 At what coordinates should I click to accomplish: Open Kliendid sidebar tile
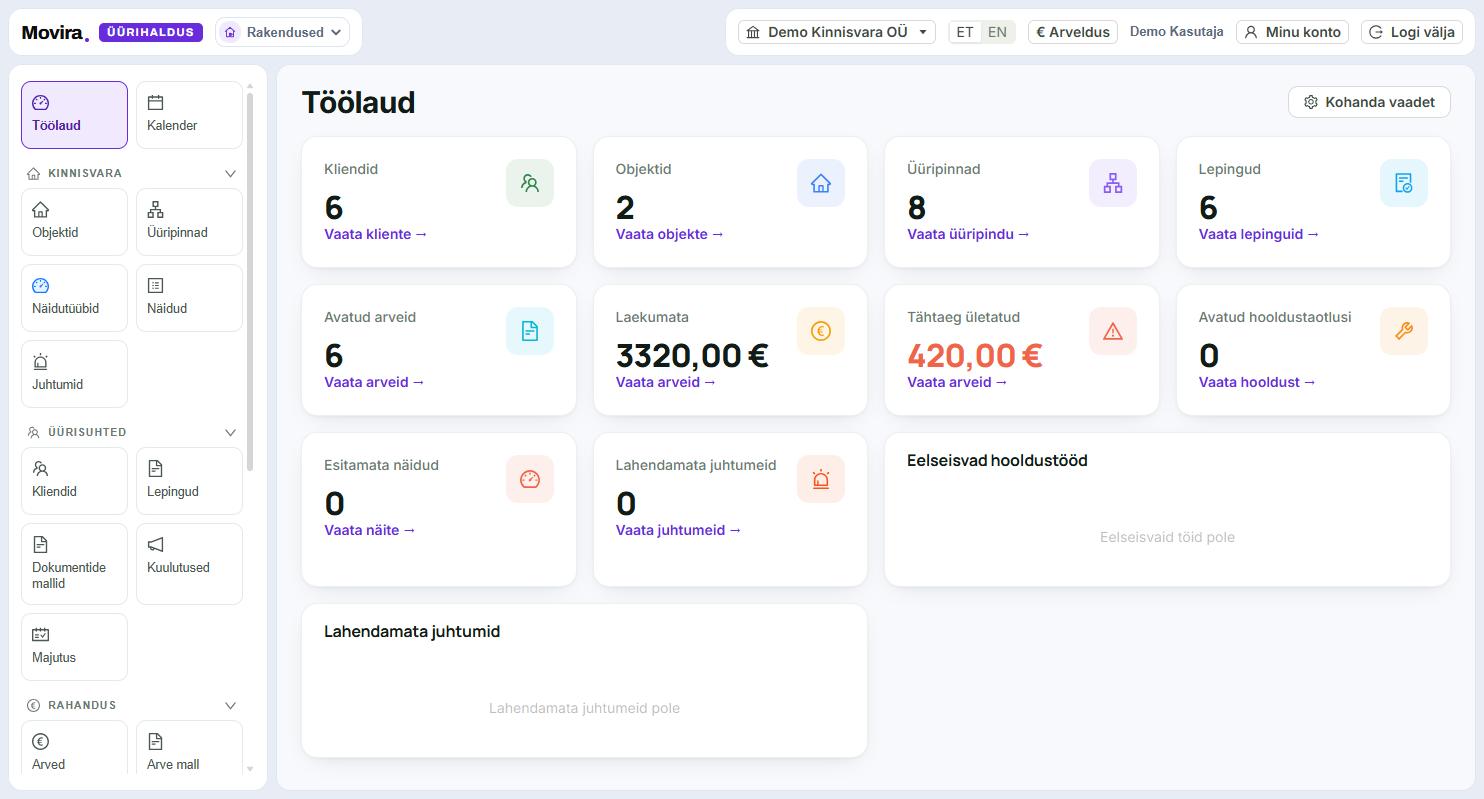[74, 481]
